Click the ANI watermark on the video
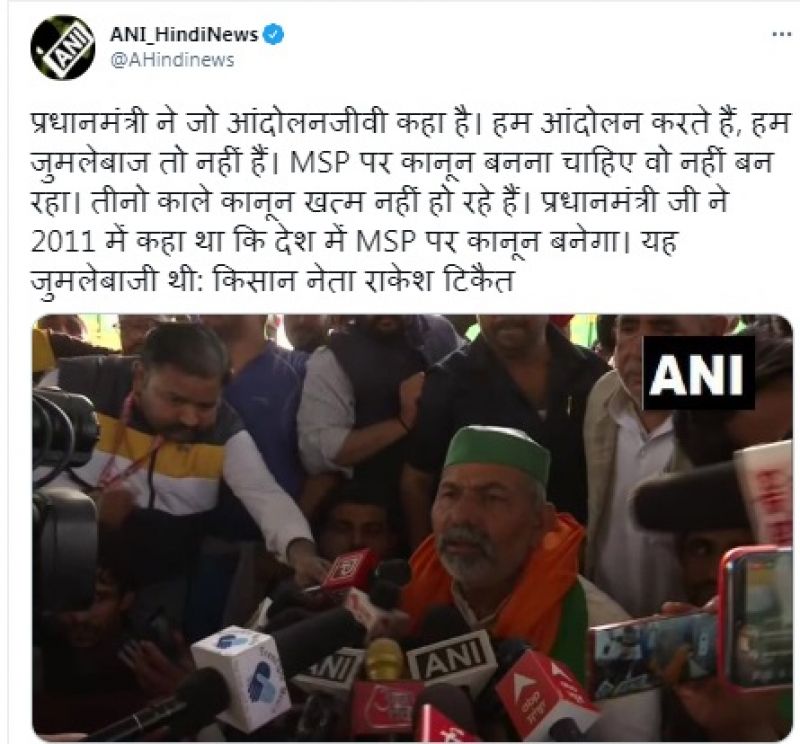Viewport: 800px width, 744px height. pos(698,373)
